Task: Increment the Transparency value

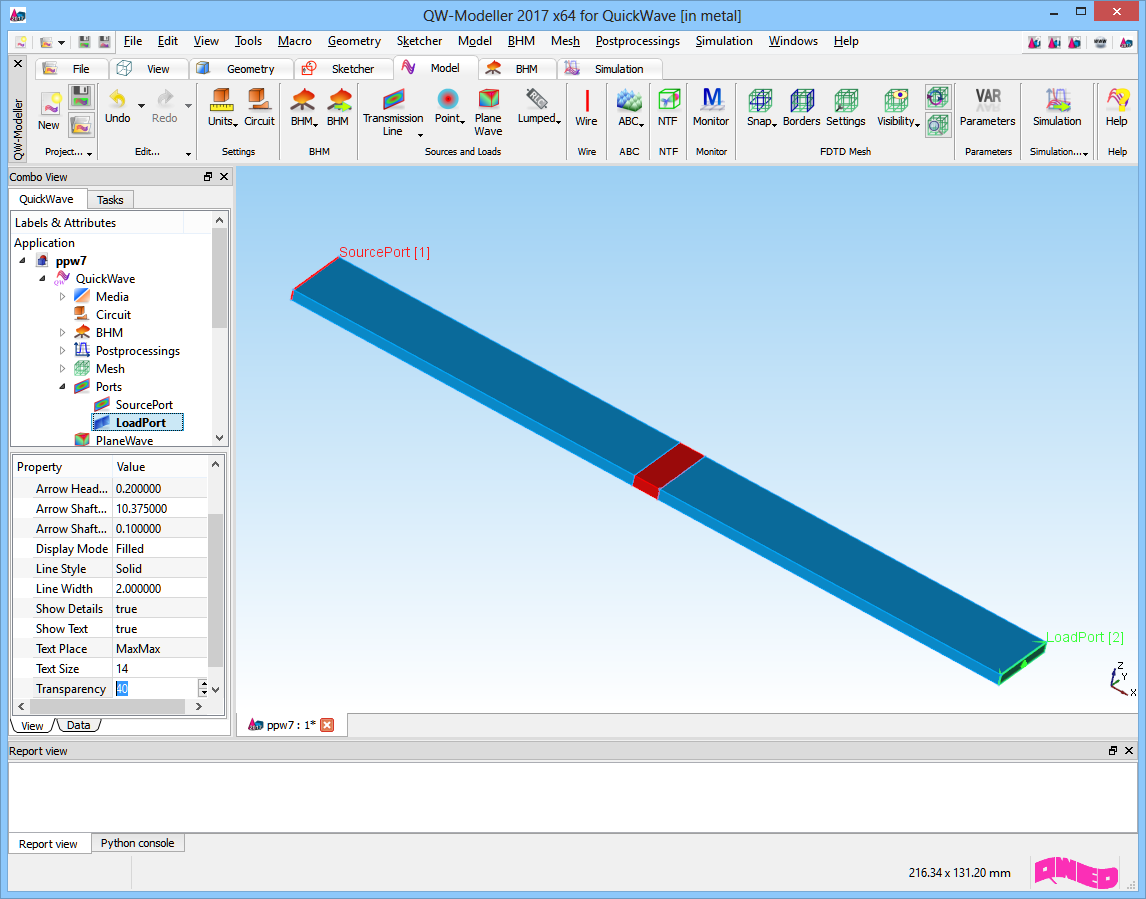Action: (203, 684)
